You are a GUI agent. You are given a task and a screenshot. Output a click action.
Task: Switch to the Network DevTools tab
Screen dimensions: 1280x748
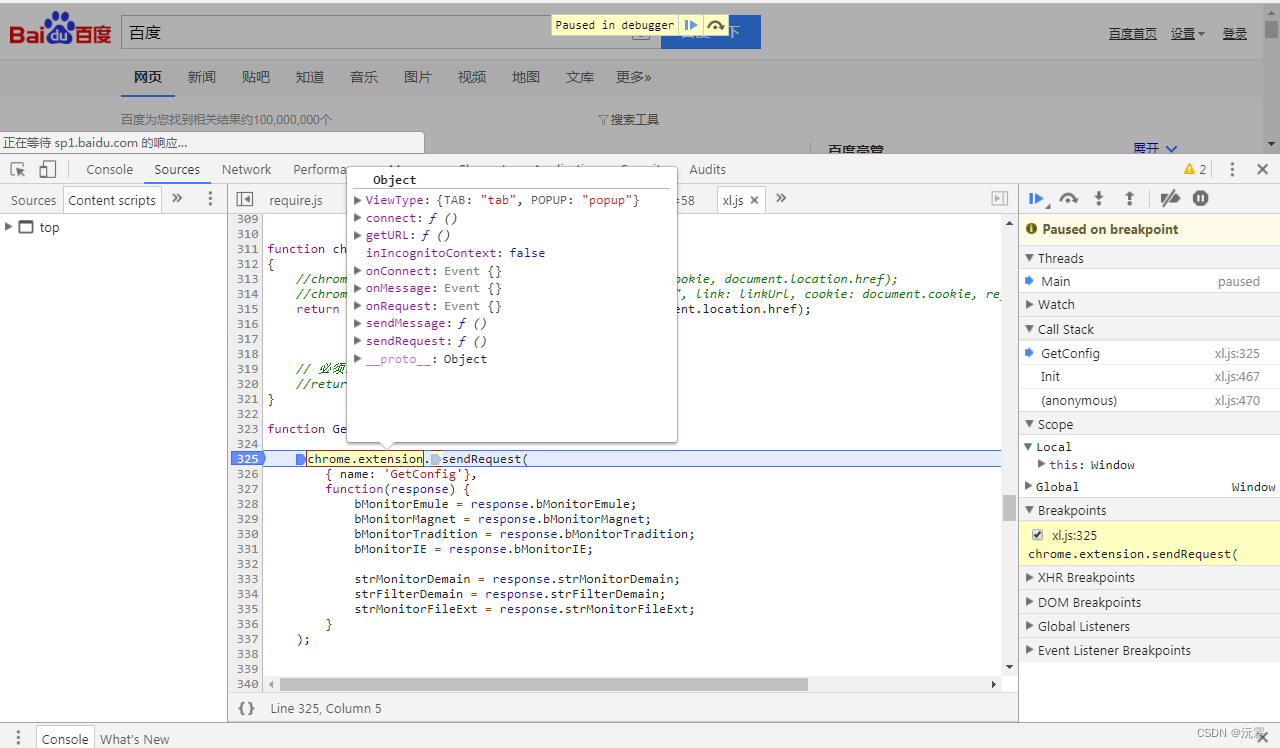click(x=246, y=170)
